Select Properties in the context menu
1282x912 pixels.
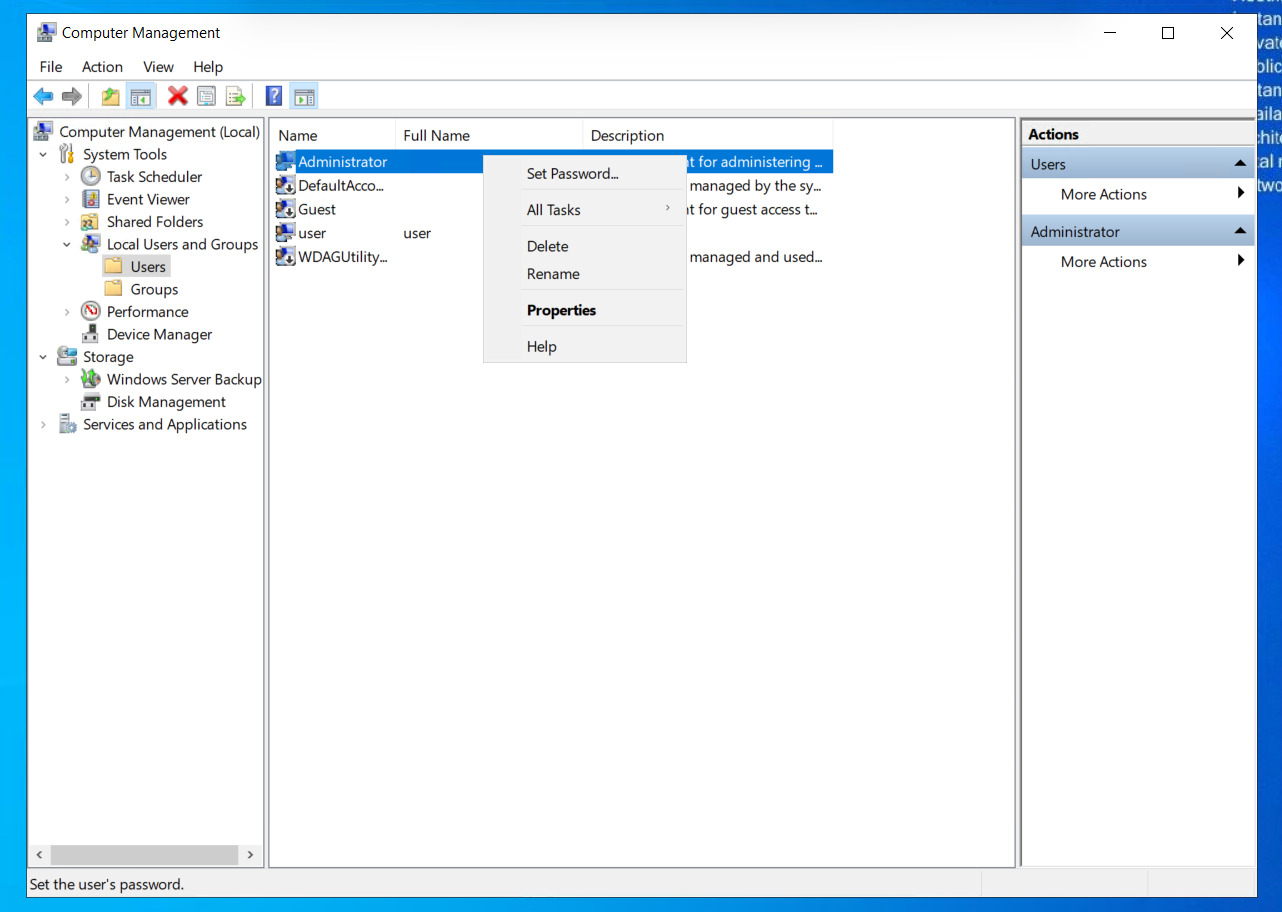561,310
